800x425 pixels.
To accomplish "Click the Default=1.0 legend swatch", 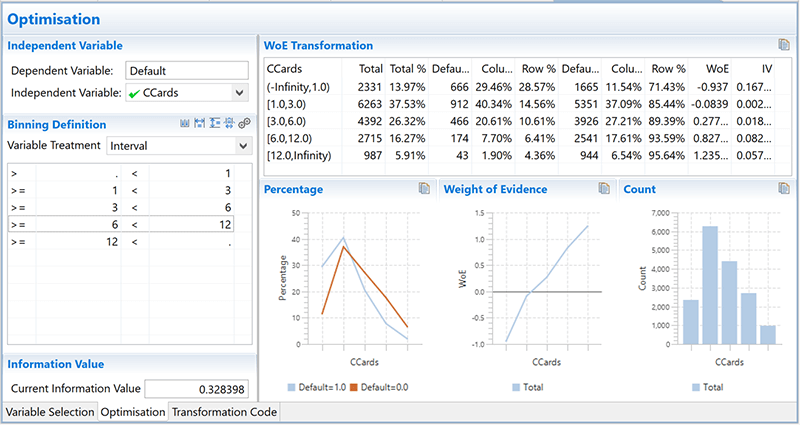I will 291,386.
